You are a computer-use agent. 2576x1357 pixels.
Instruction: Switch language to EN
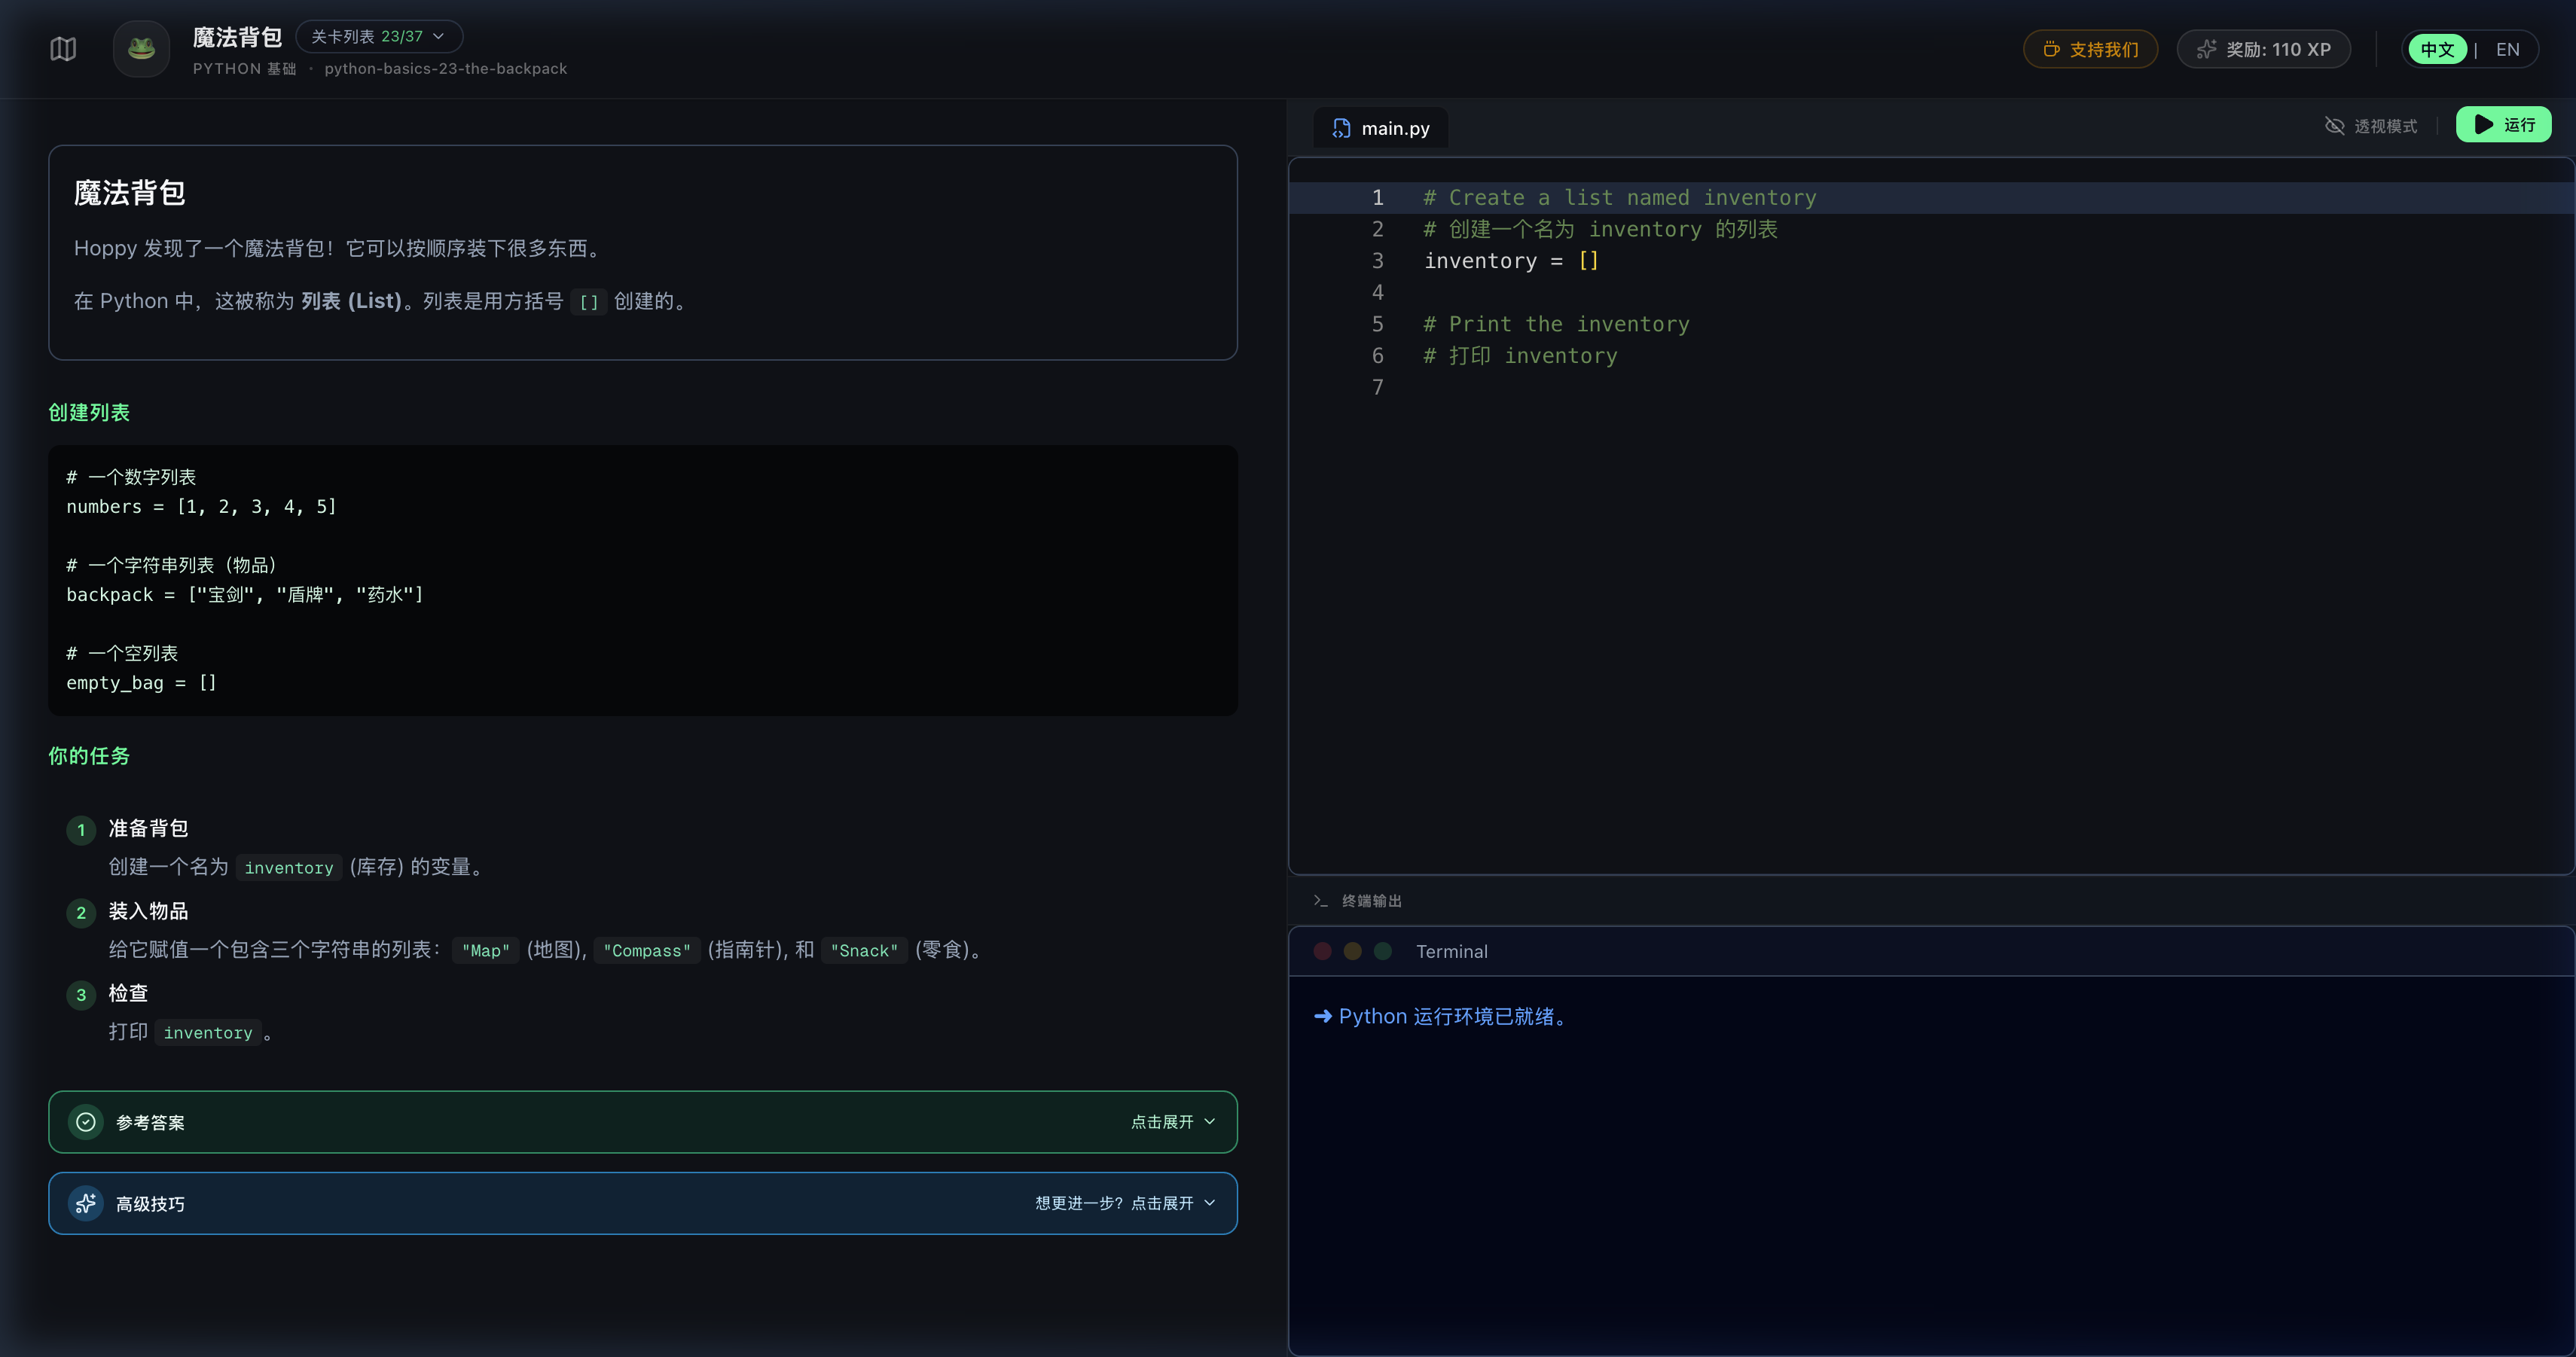coord(2507,50)
